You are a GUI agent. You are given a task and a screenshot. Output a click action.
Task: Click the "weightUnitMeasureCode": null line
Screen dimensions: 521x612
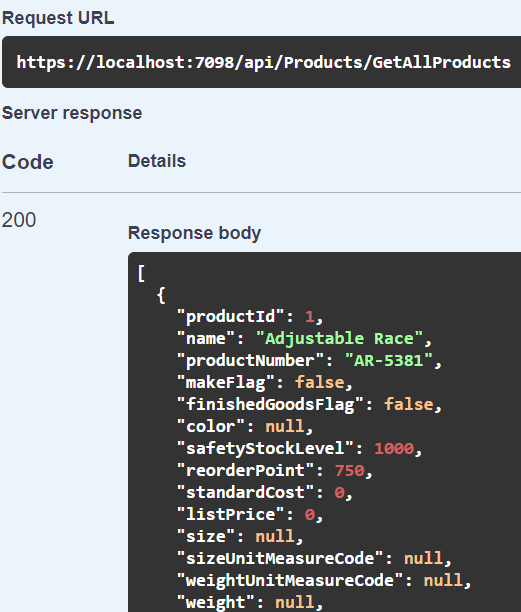pos(324,580)
